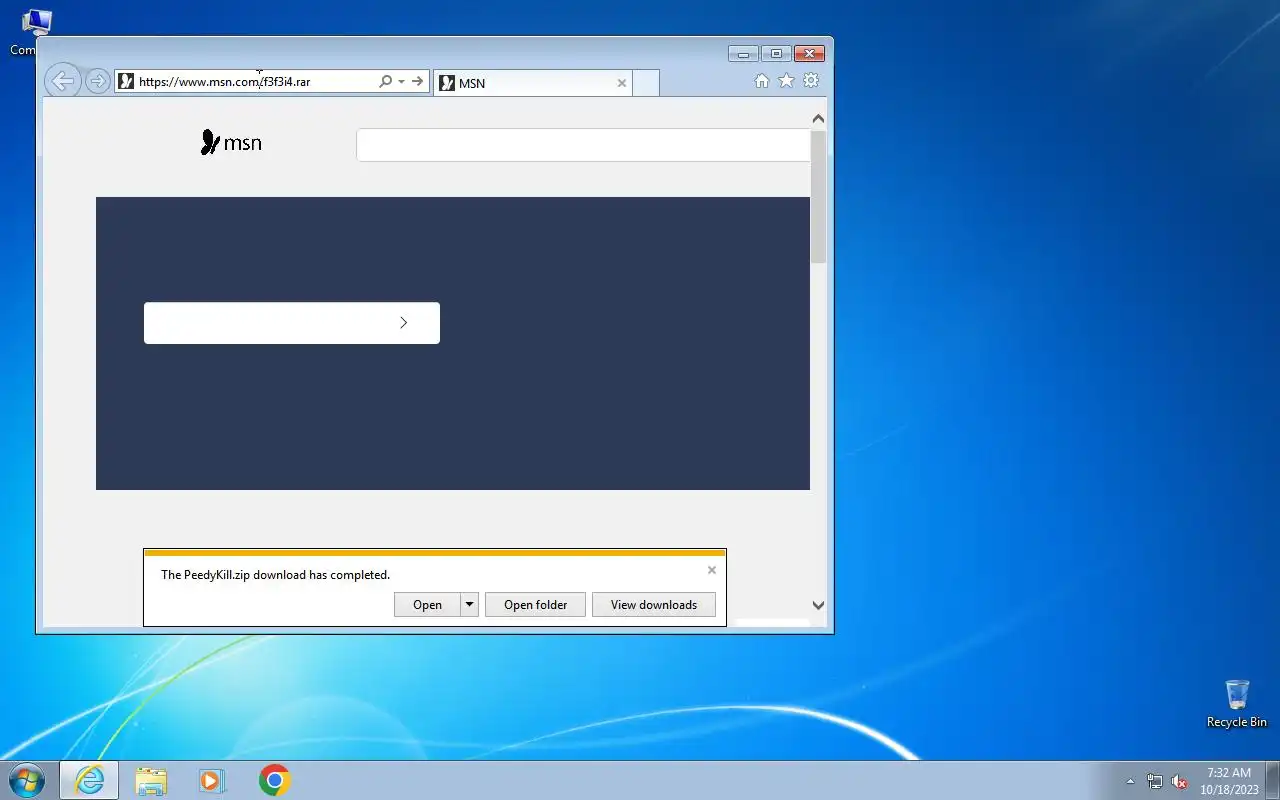Open the Home page icon

click(x=762, y=81)
